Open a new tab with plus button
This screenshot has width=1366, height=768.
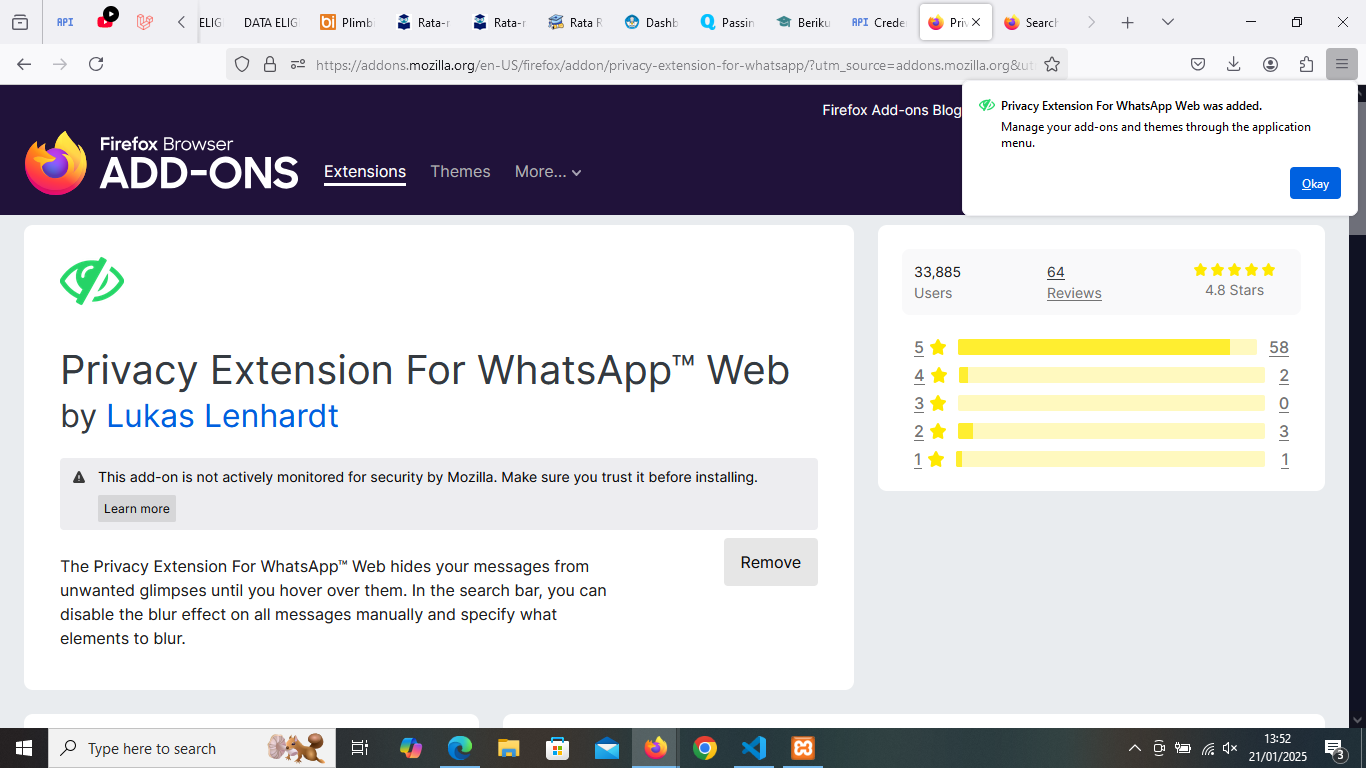tap(1128, 22)
